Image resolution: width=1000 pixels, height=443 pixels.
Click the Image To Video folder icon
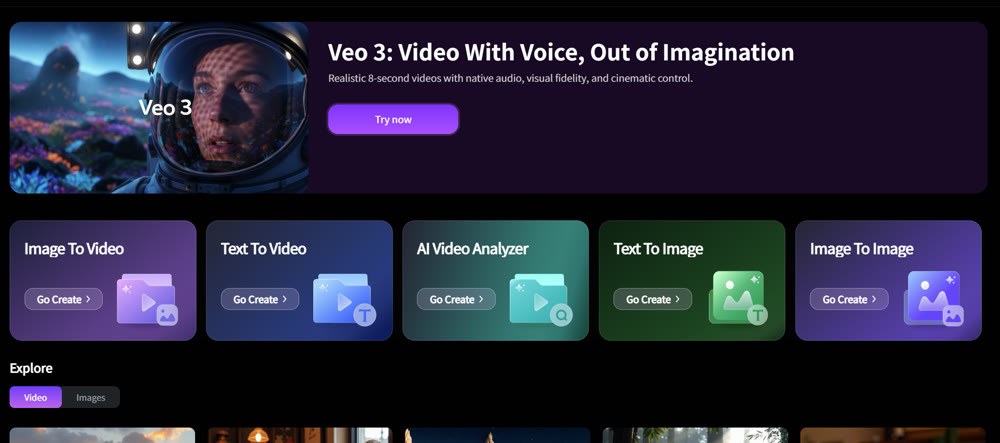pos(147,299)
